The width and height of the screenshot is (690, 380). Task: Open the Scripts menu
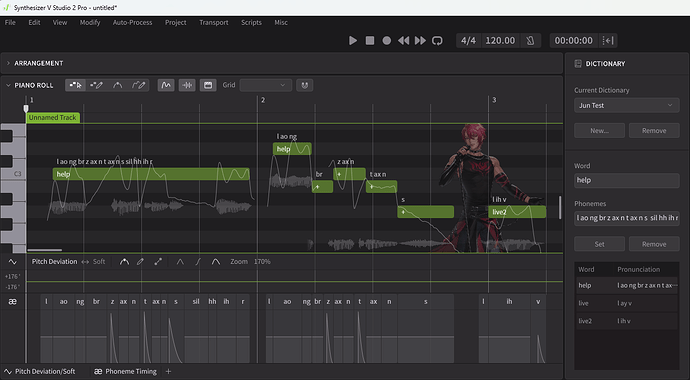click(x=251, y=22)
